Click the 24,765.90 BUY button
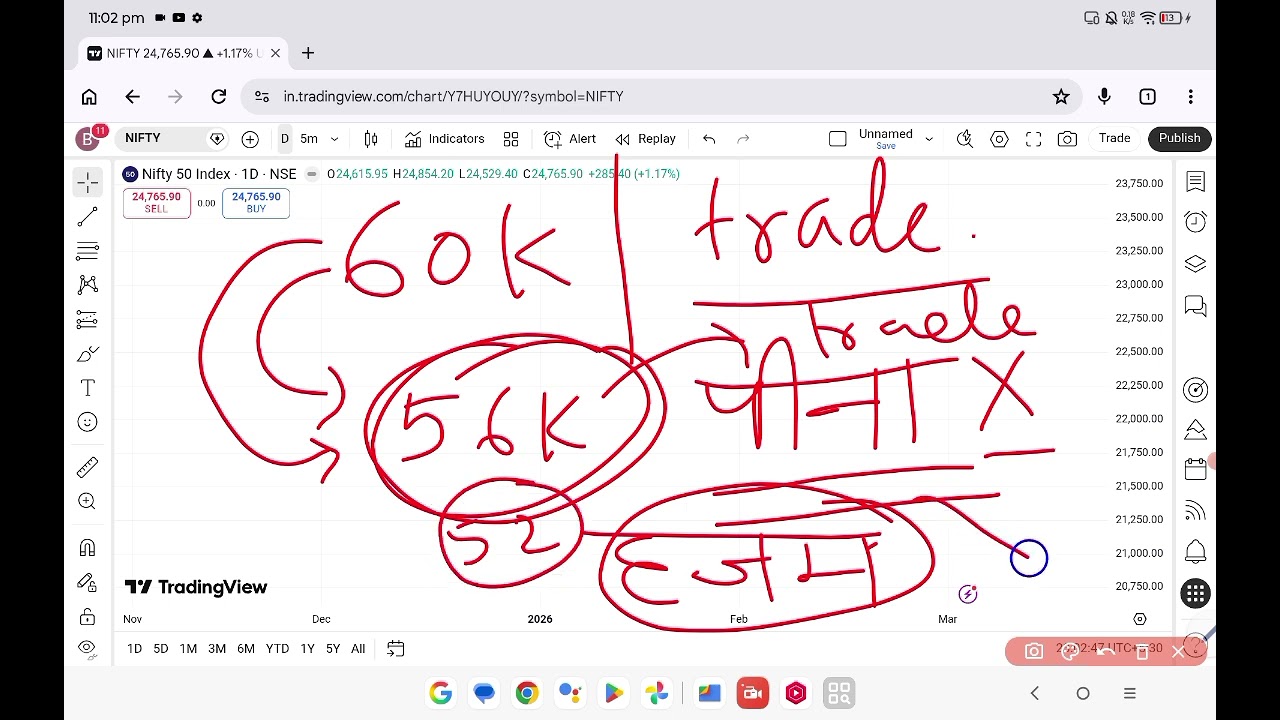The image size is (1280, 720). (256, 203)
